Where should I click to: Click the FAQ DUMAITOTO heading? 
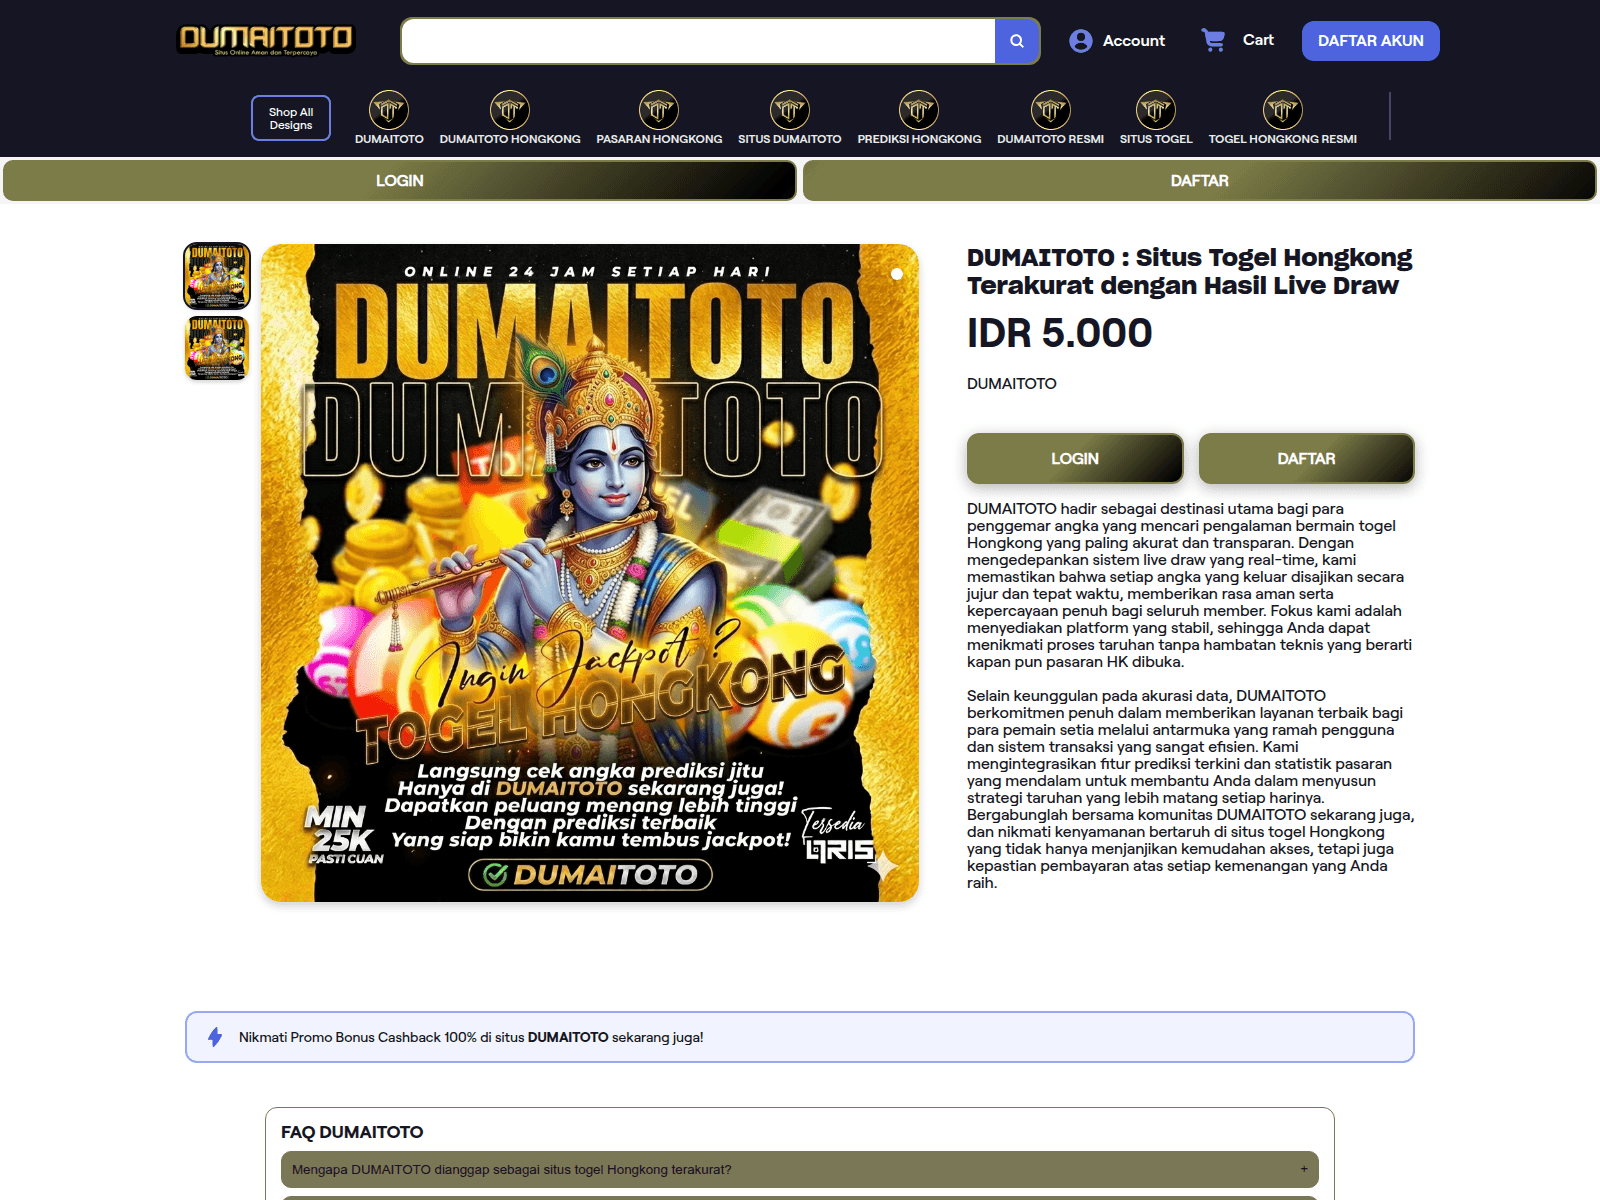(352, 1132)
